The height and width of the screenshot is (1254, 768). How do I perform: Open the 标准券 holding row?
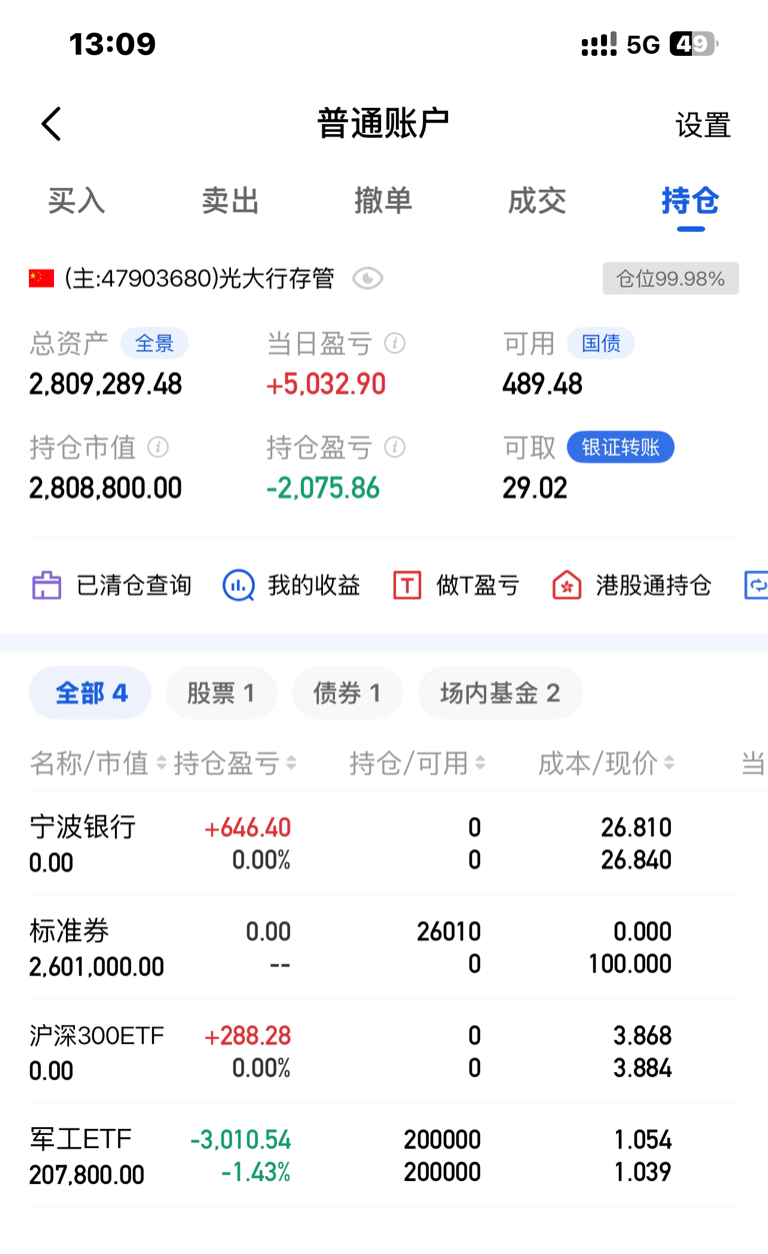tap(384, 947)
